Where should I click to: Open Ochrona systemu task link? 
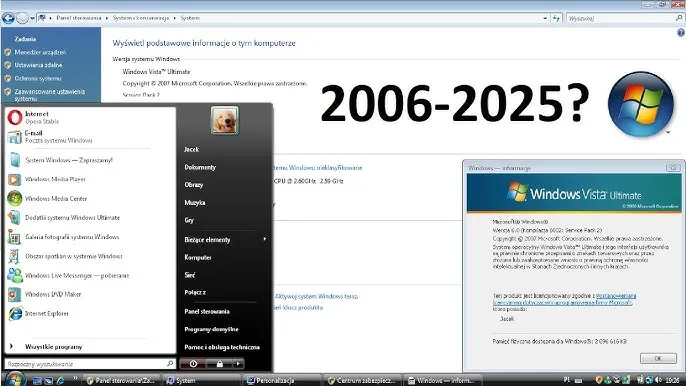38,78
